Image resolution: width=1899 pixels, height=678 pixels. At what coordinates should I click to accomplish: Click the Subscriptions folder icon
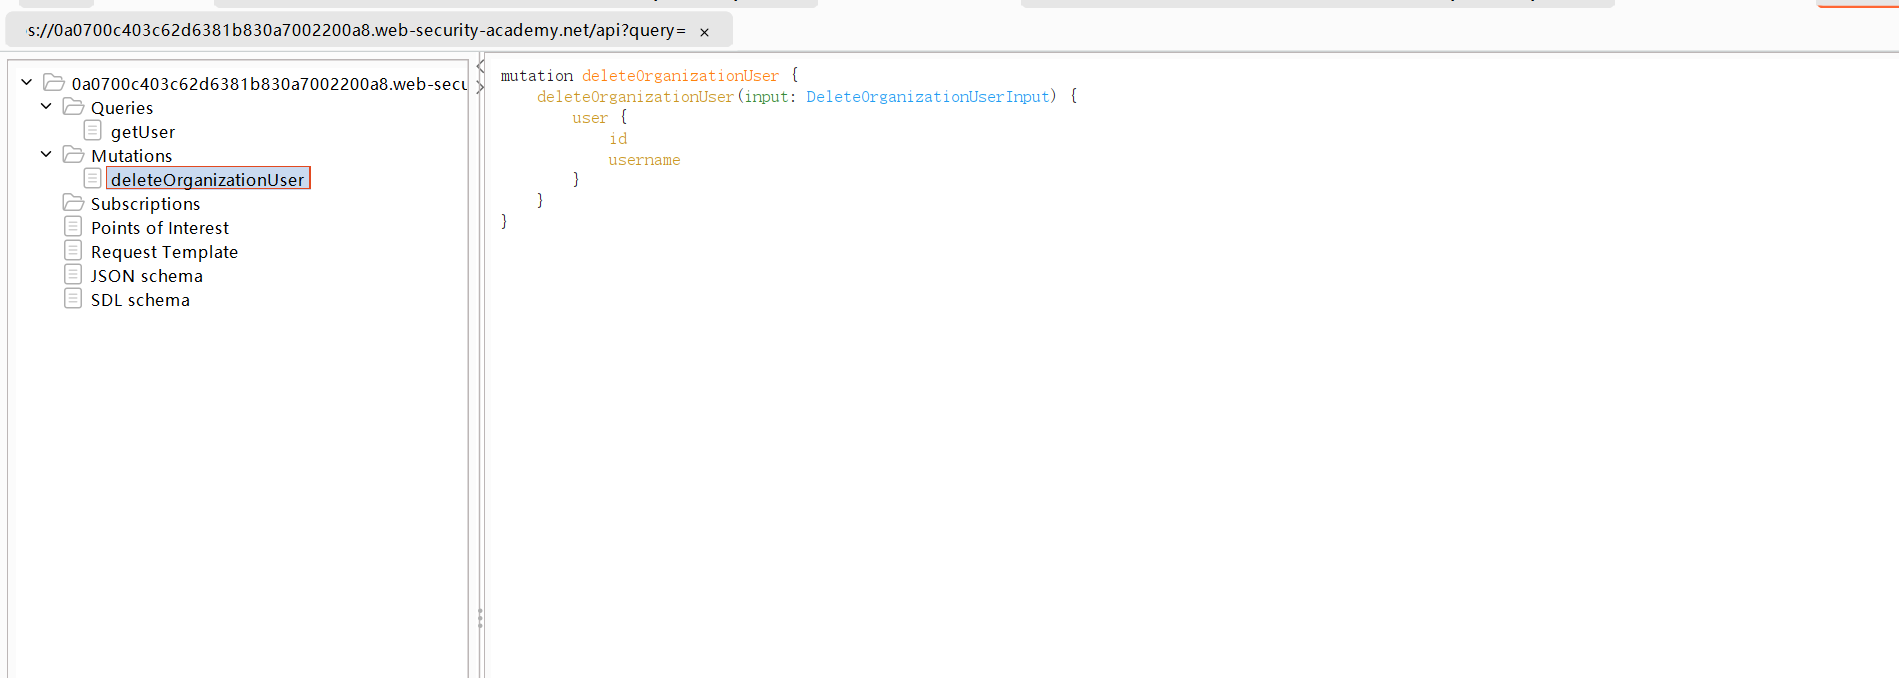(x=73, y=203)
